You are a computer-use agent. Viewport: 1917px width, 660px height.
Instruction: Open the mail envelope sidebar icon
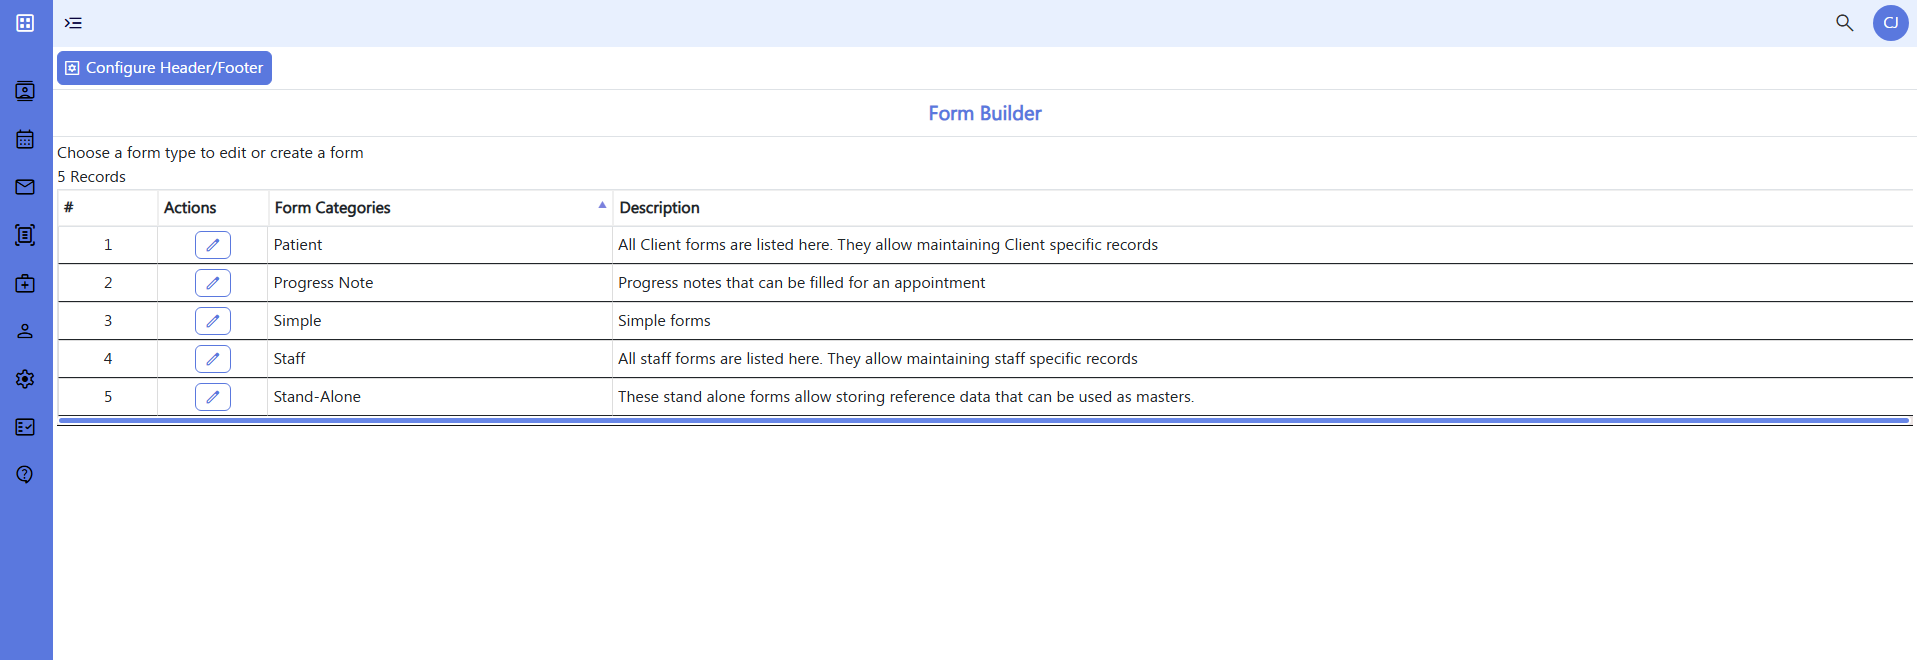[x=25, y=187]
